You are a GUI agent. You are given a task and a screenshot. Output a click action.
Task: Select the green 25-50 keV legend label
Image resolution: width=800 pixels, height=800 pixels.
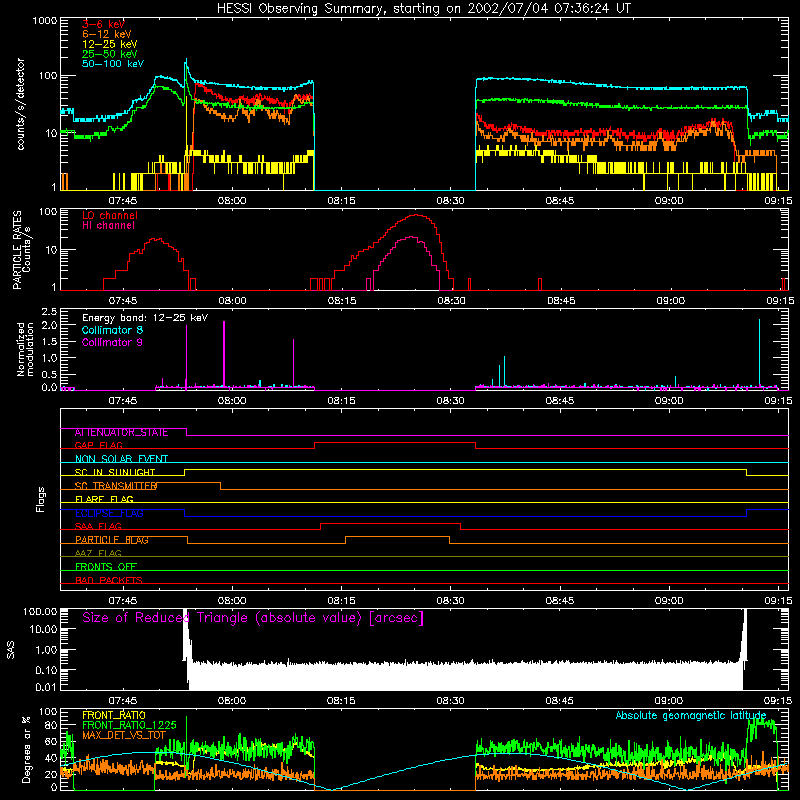click(x=110, y=54)
